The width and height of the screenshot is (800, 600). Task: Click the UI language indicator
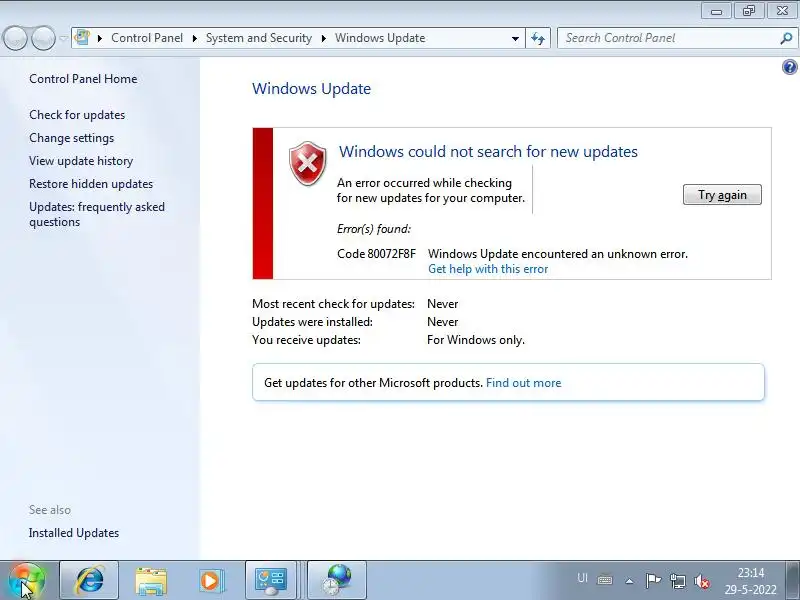[582, 578]
